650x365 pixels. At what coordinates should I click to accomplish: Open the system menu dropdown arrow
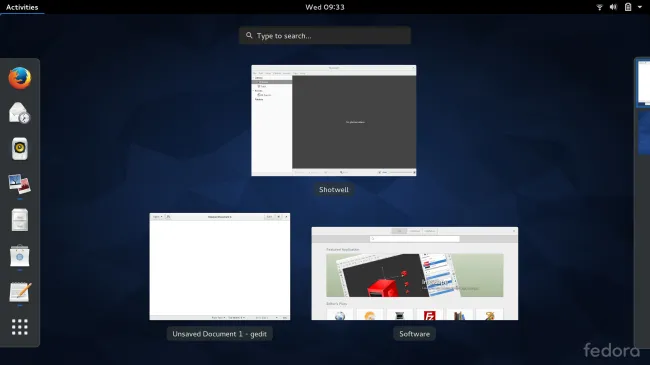coord(640,7)
